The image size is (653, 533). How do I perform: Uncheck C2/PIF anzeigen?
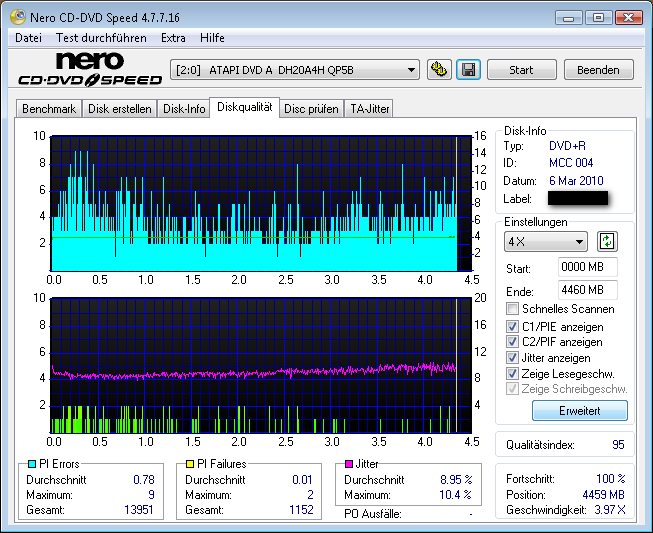pyautogui.click(x=512, y=342)
